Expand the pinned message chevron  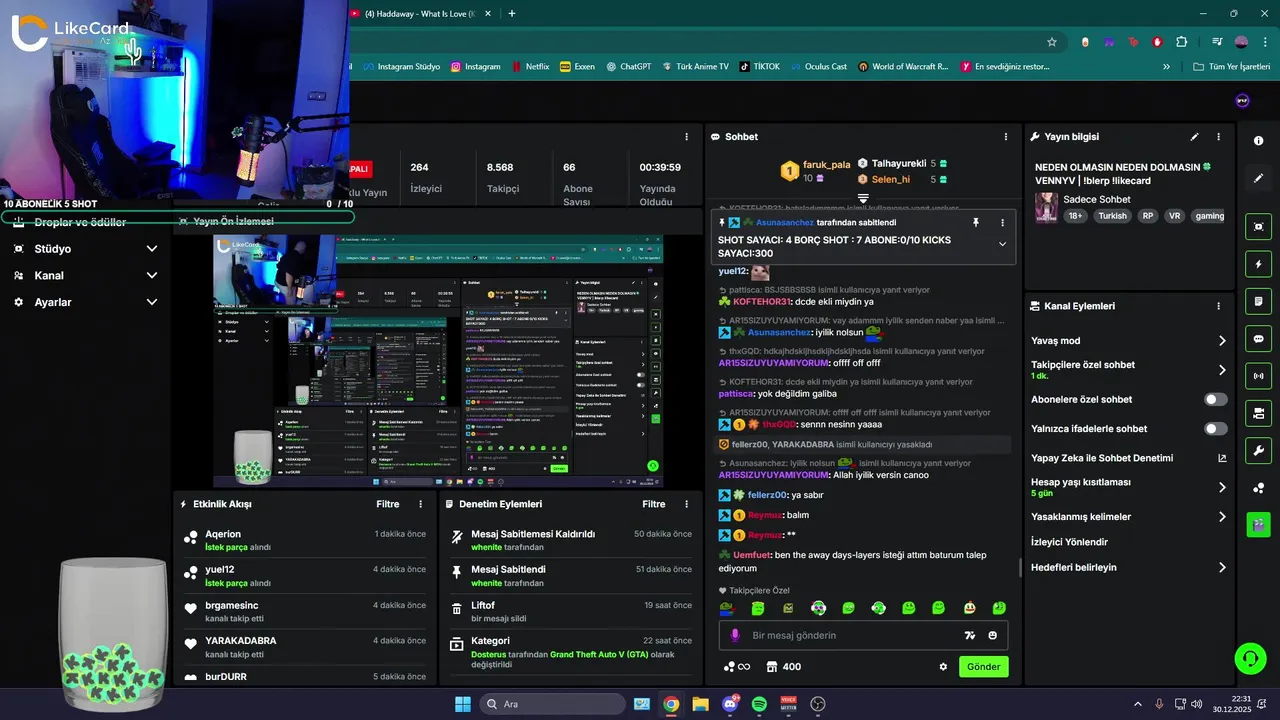1002,244
